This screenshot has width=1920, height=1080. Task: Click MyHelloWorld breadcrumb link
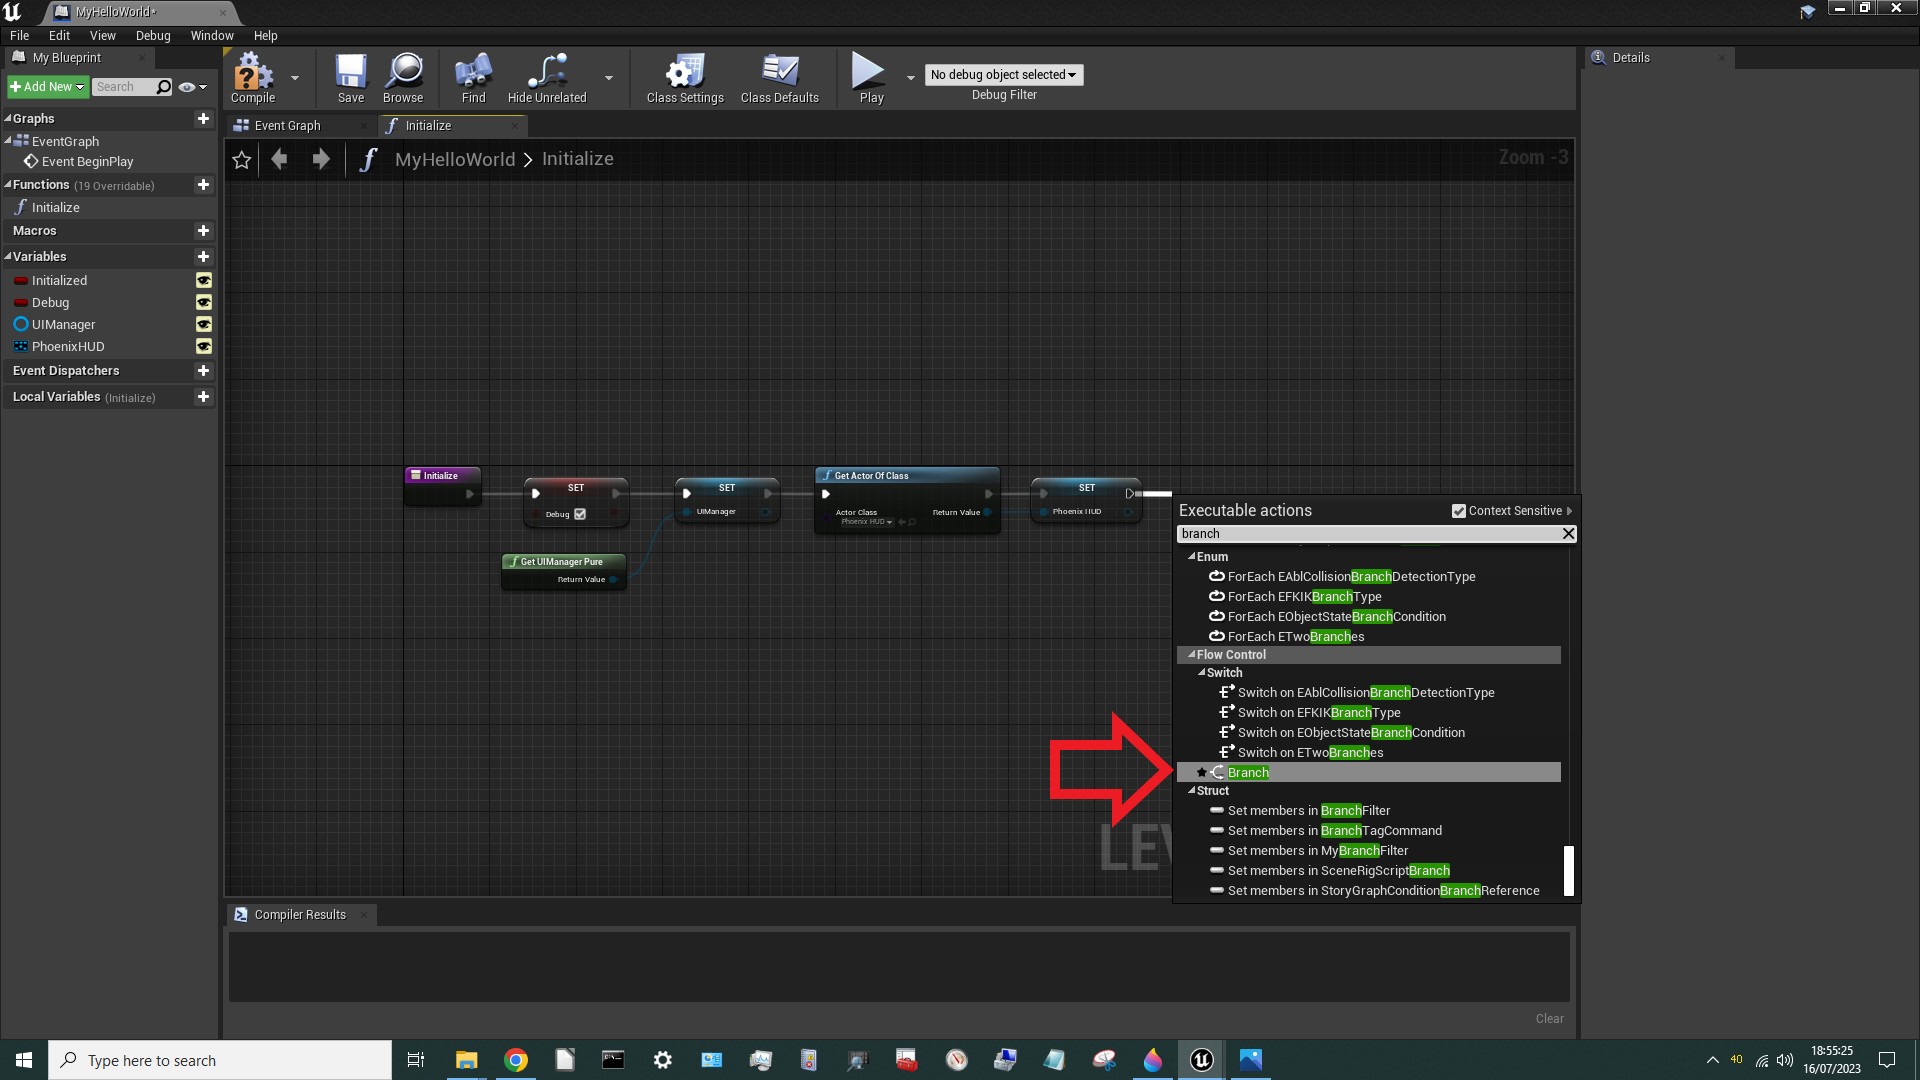point(455,159)
